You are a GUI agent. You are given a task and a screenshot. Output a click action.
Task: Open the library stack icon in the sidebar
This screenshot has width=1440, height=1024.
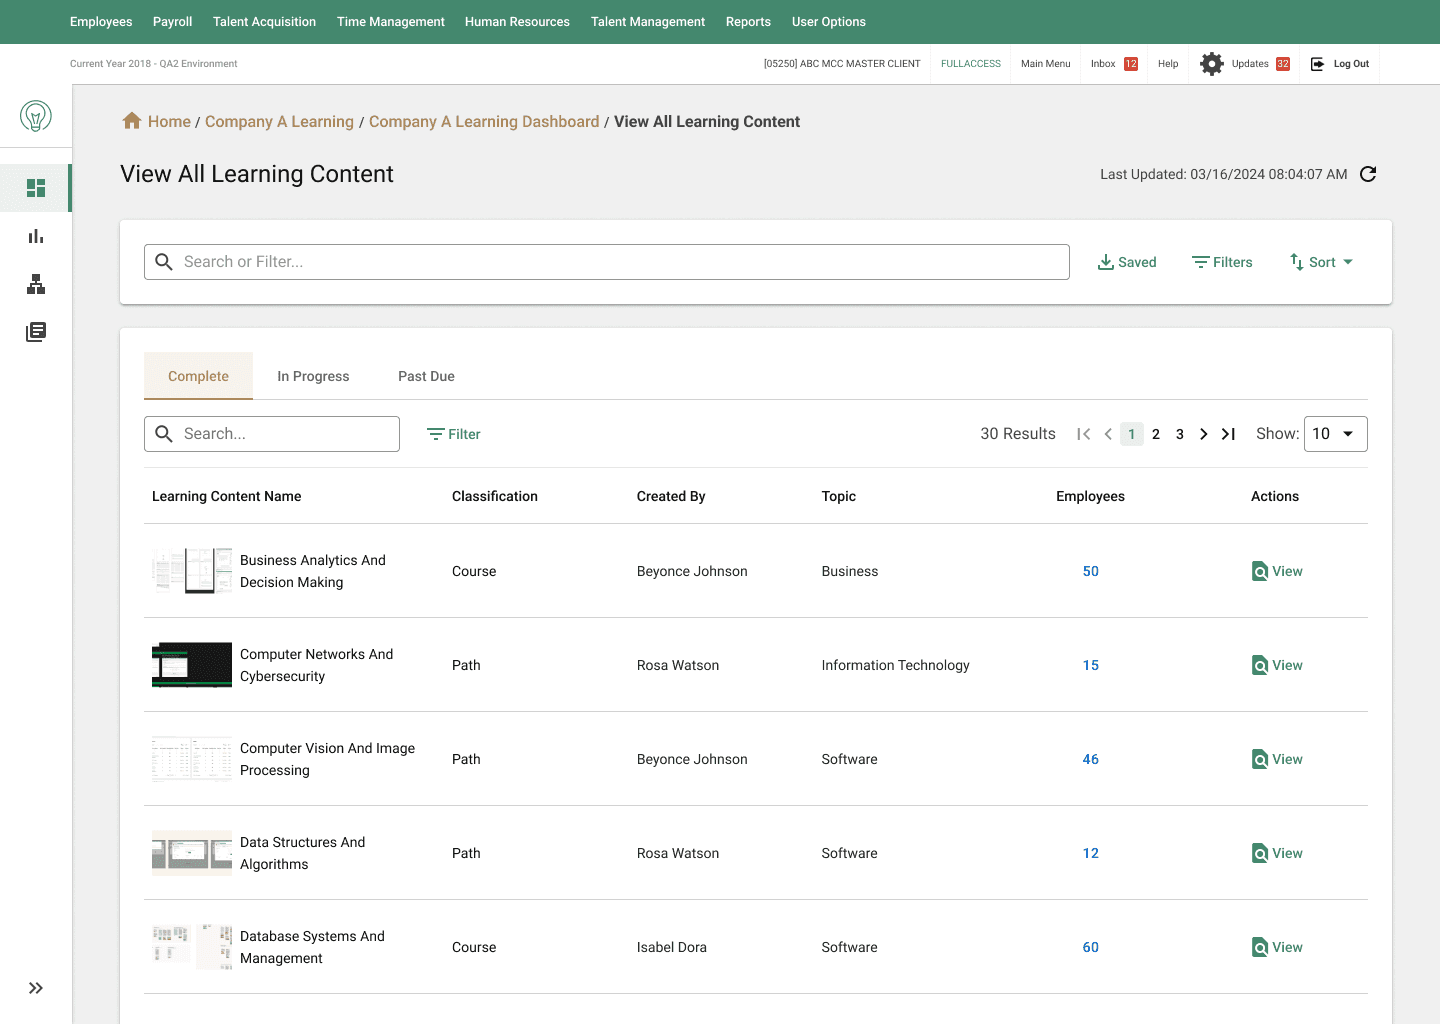pyautogui.click(x=36, y=332)
